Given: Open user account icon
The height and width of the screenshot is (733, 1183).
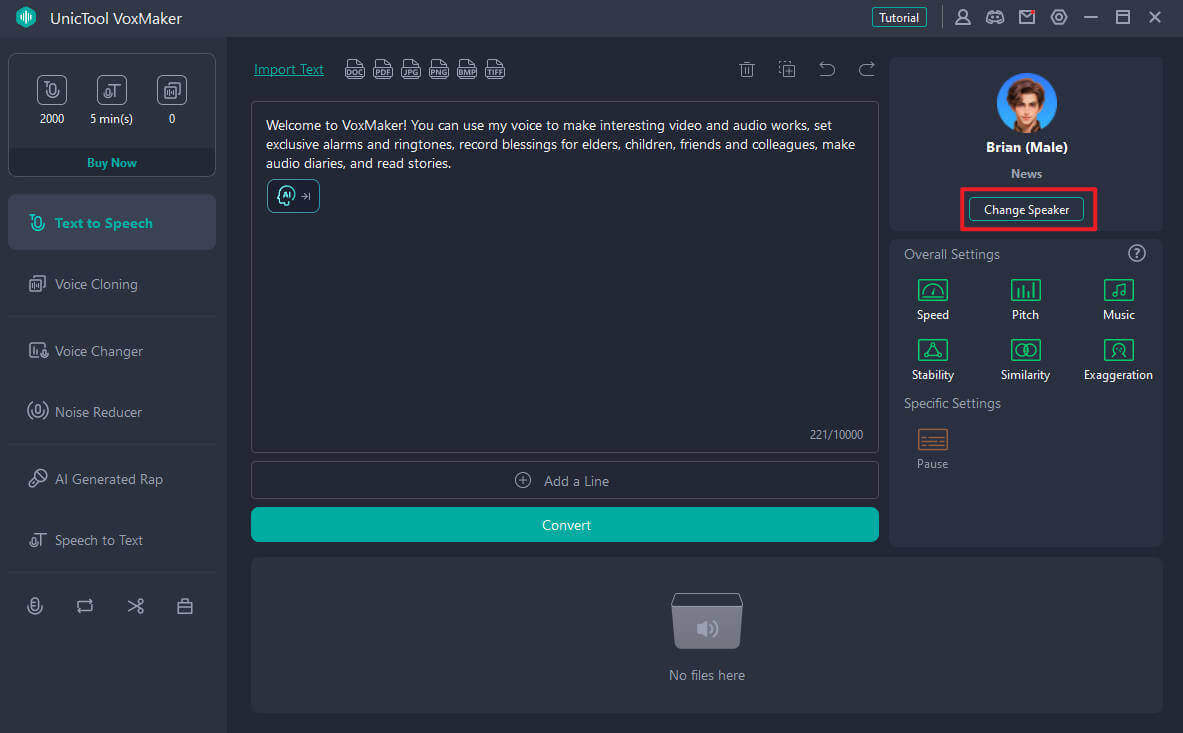Looking at the screenshot, I should click(x=963, y=17).
